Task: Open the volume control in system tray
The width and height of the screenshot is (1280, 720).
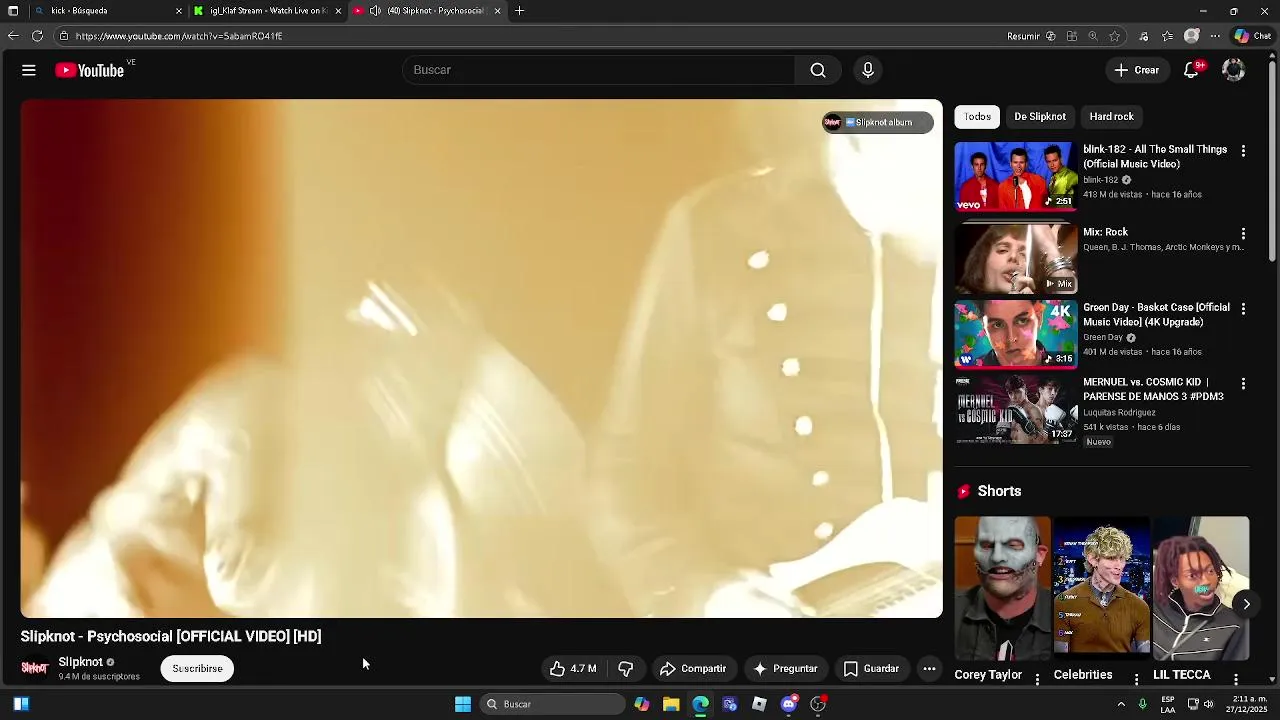Action: tap(1209, 704)
